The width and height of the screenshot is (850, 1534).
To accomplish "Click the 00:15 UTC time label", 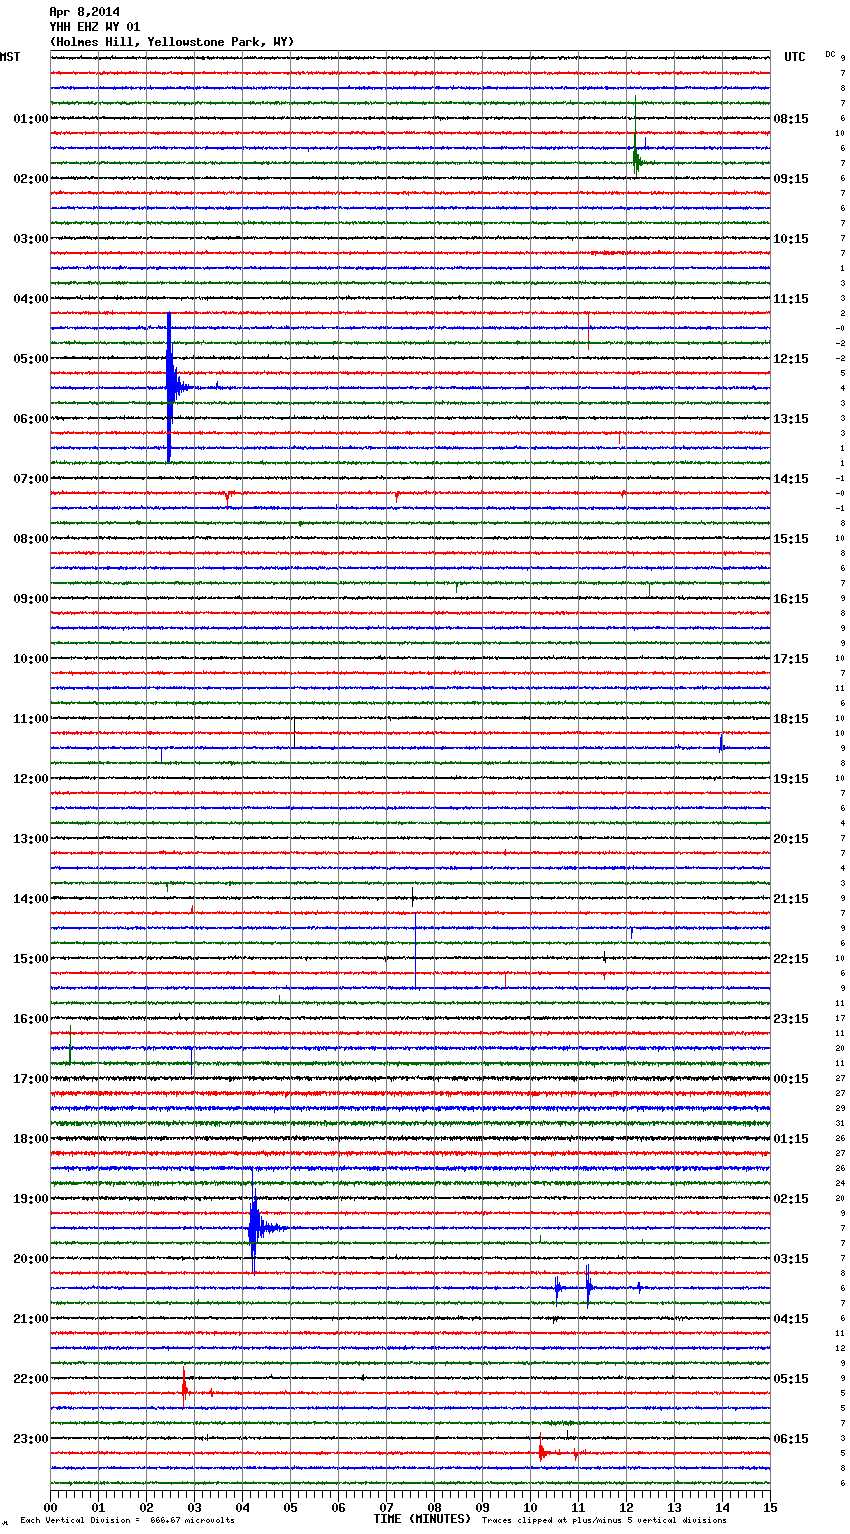I will (791, 1079).
